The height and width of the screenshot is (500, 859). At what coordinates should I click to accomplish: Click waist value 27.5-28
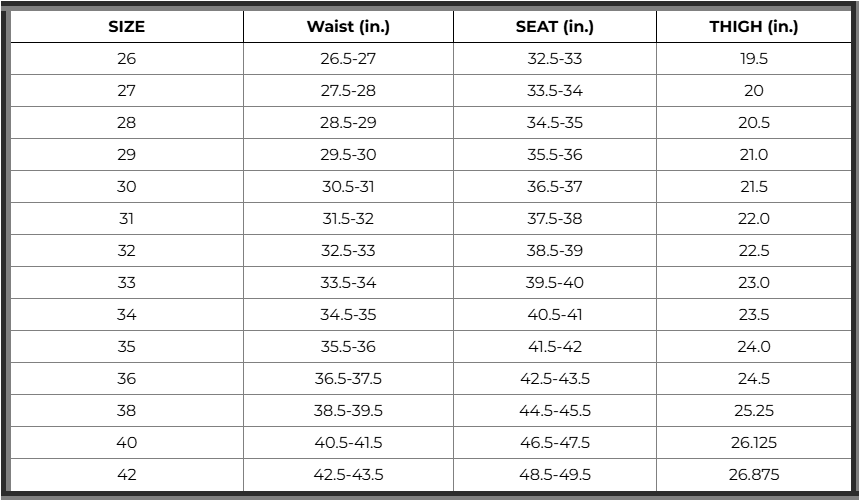pyautogui.click(x=348, y=90)
